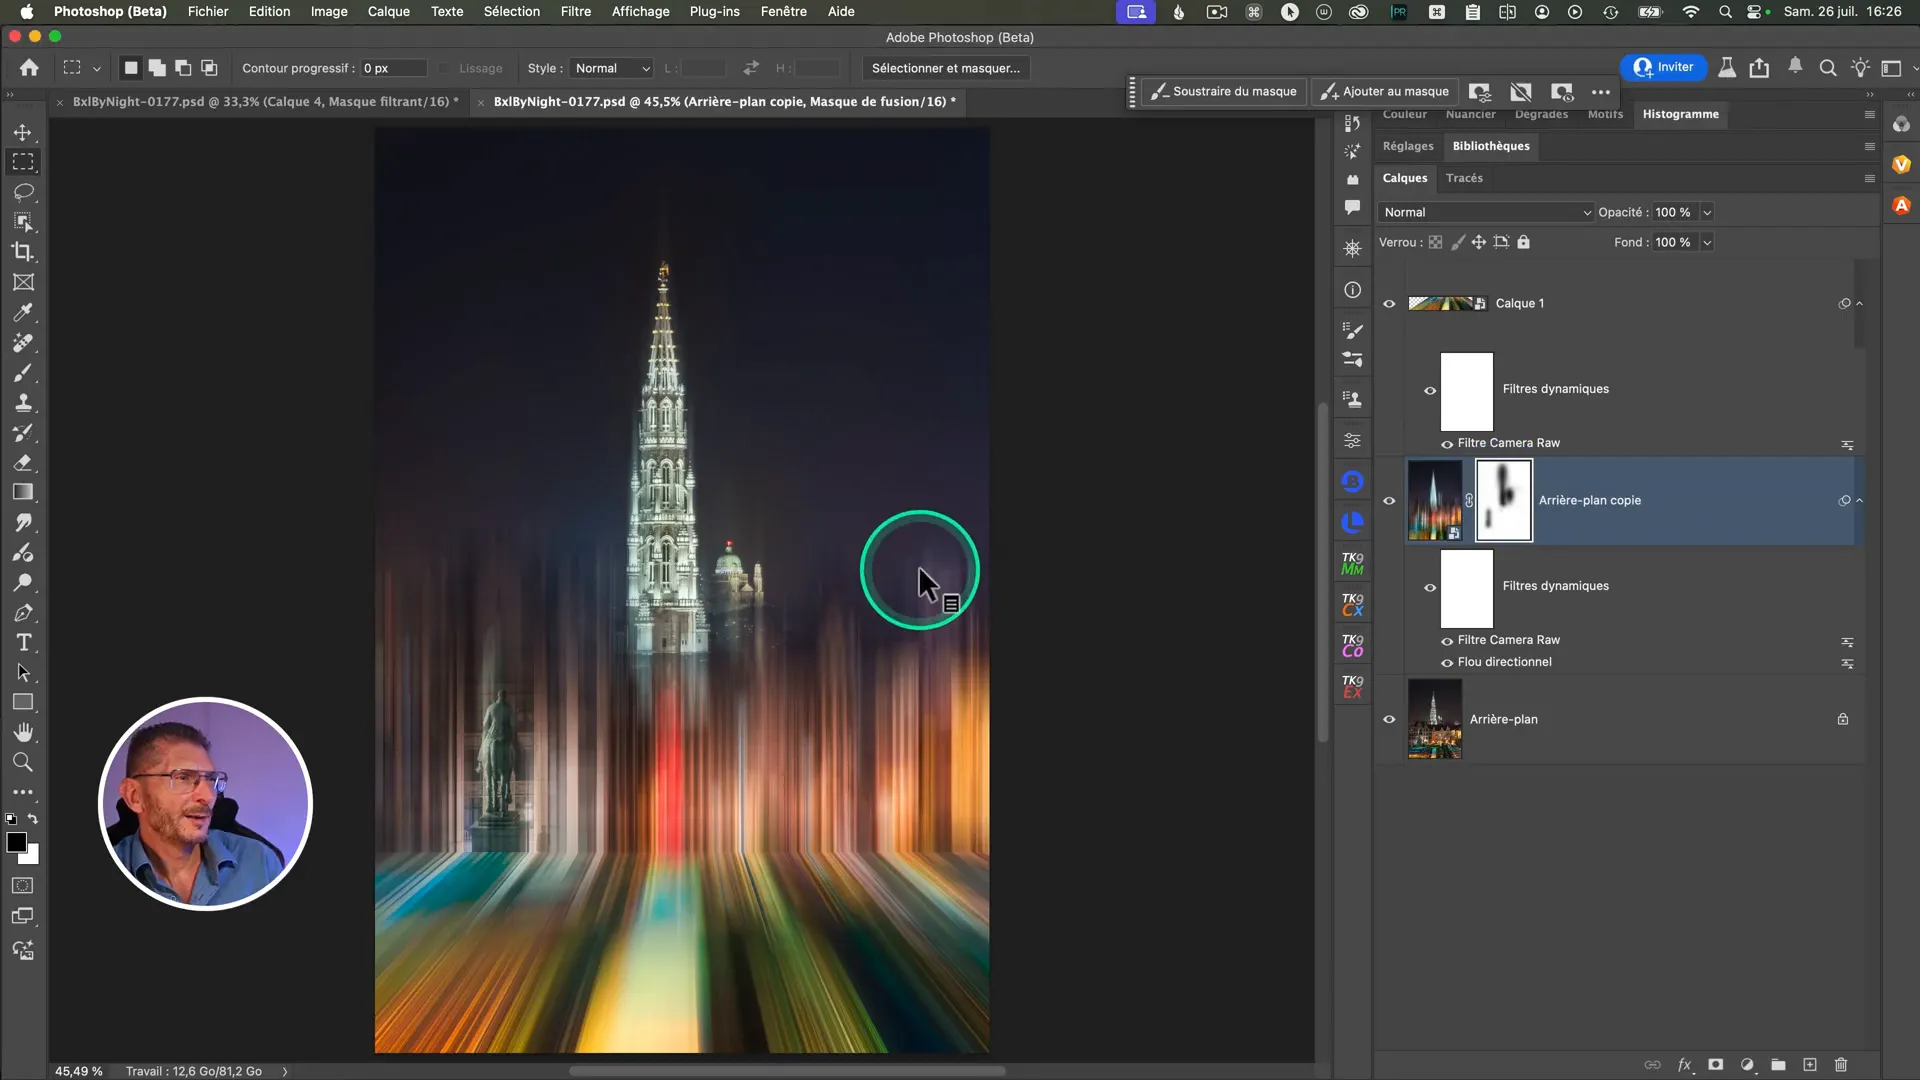This screenshot has width=1920, height=1080.
Task: Open the Style dropdown set to Normal
Action: click(612, 68)
